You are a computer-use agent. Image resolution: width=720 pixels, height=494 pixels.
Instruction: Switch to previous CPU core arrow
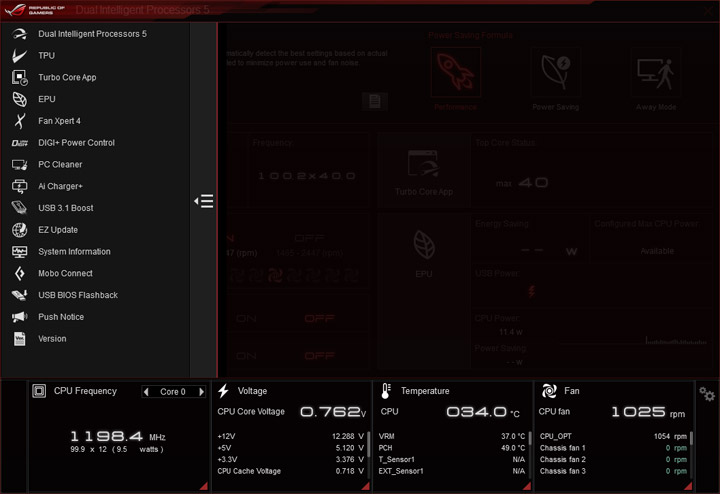146,392
